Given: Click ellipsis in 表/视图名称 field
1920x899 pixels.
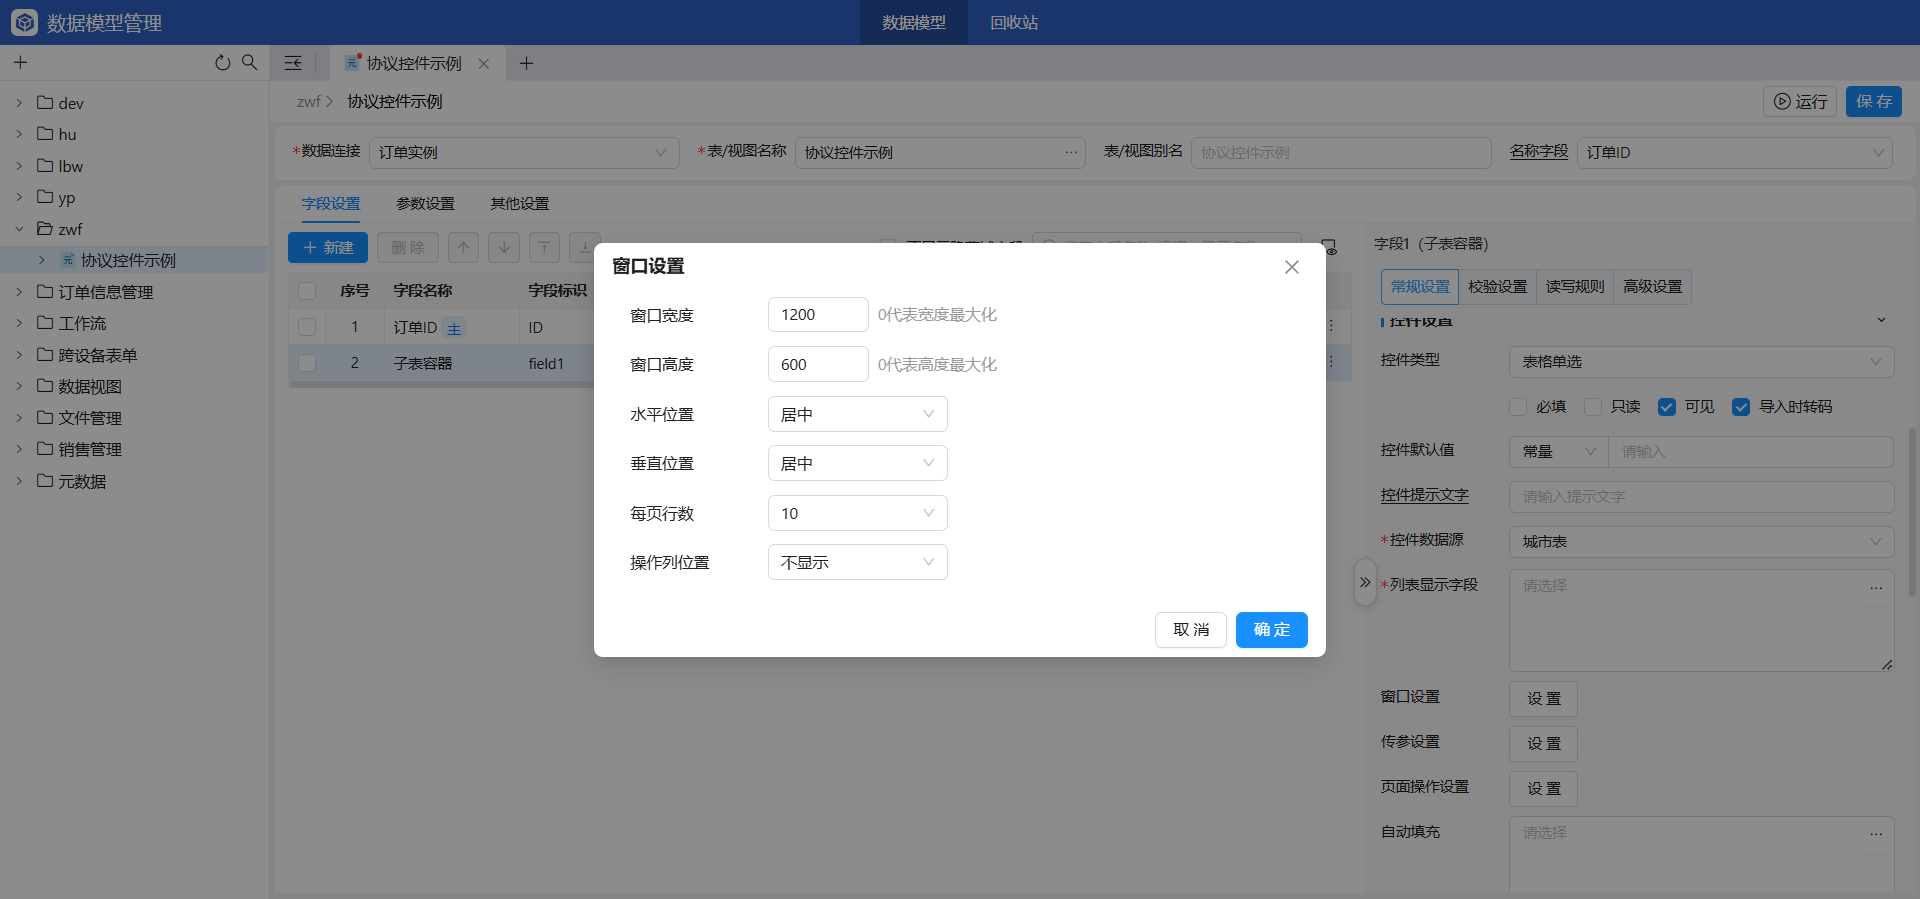Looking at the screenshot, I should 1071,152.
